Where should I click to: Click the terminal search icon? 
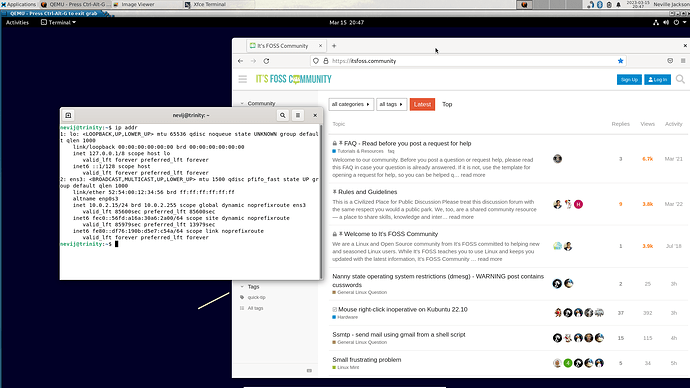point(283,115)
